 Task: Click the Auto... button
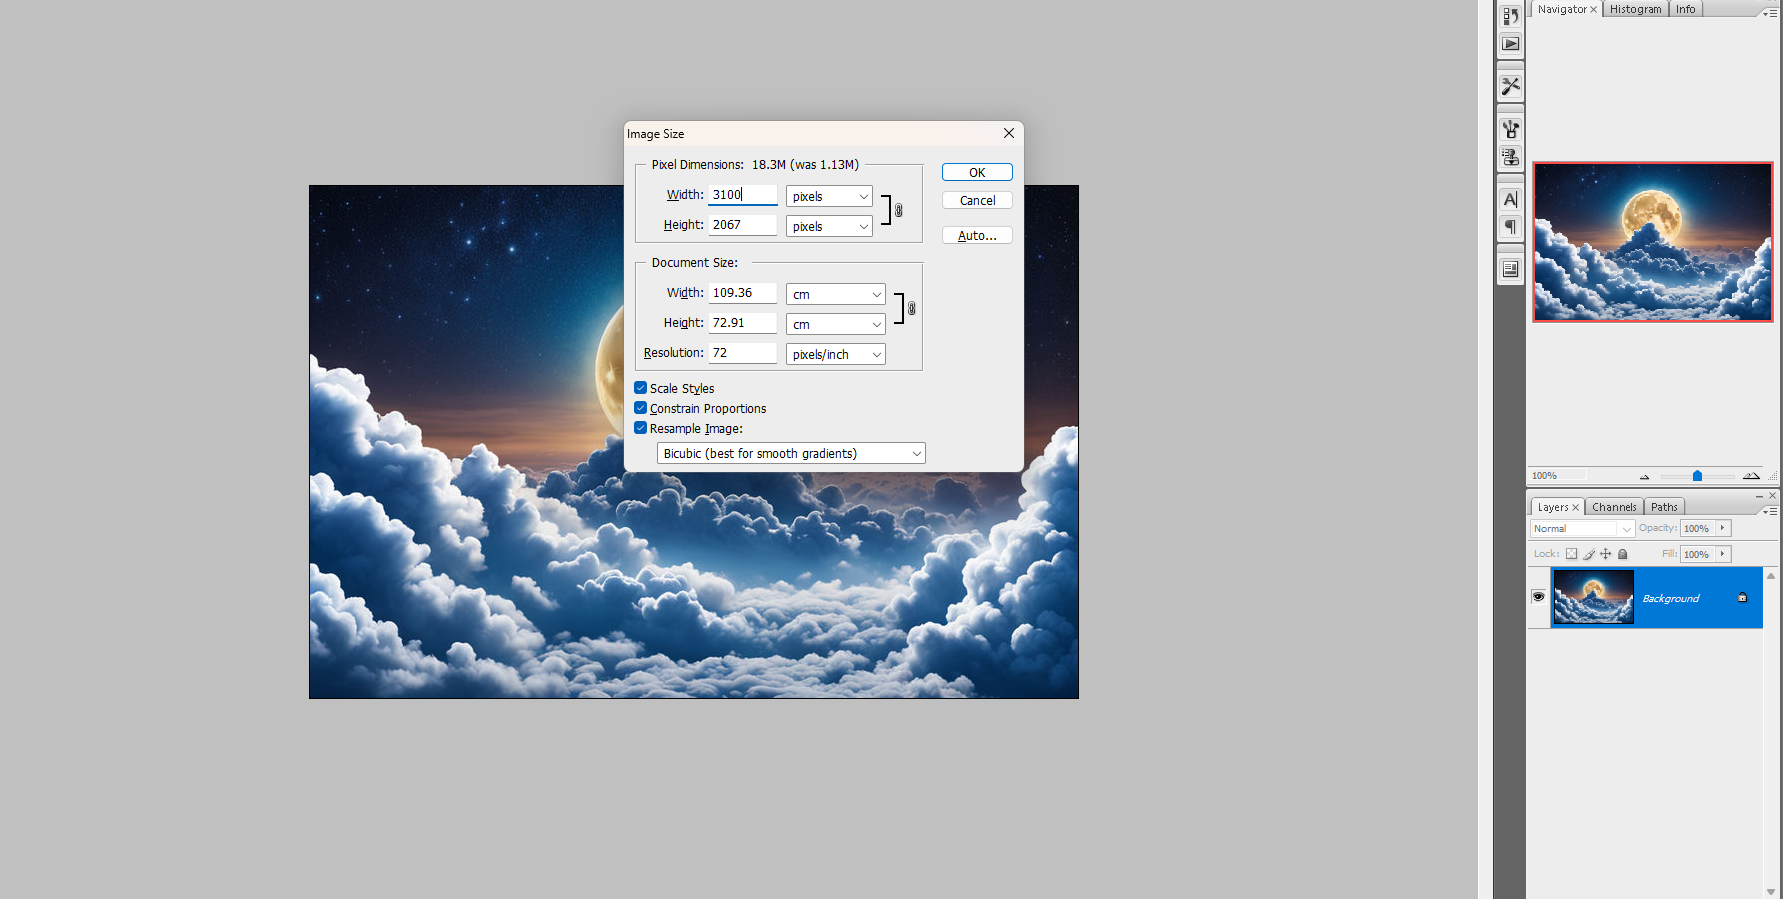[977, 236]
